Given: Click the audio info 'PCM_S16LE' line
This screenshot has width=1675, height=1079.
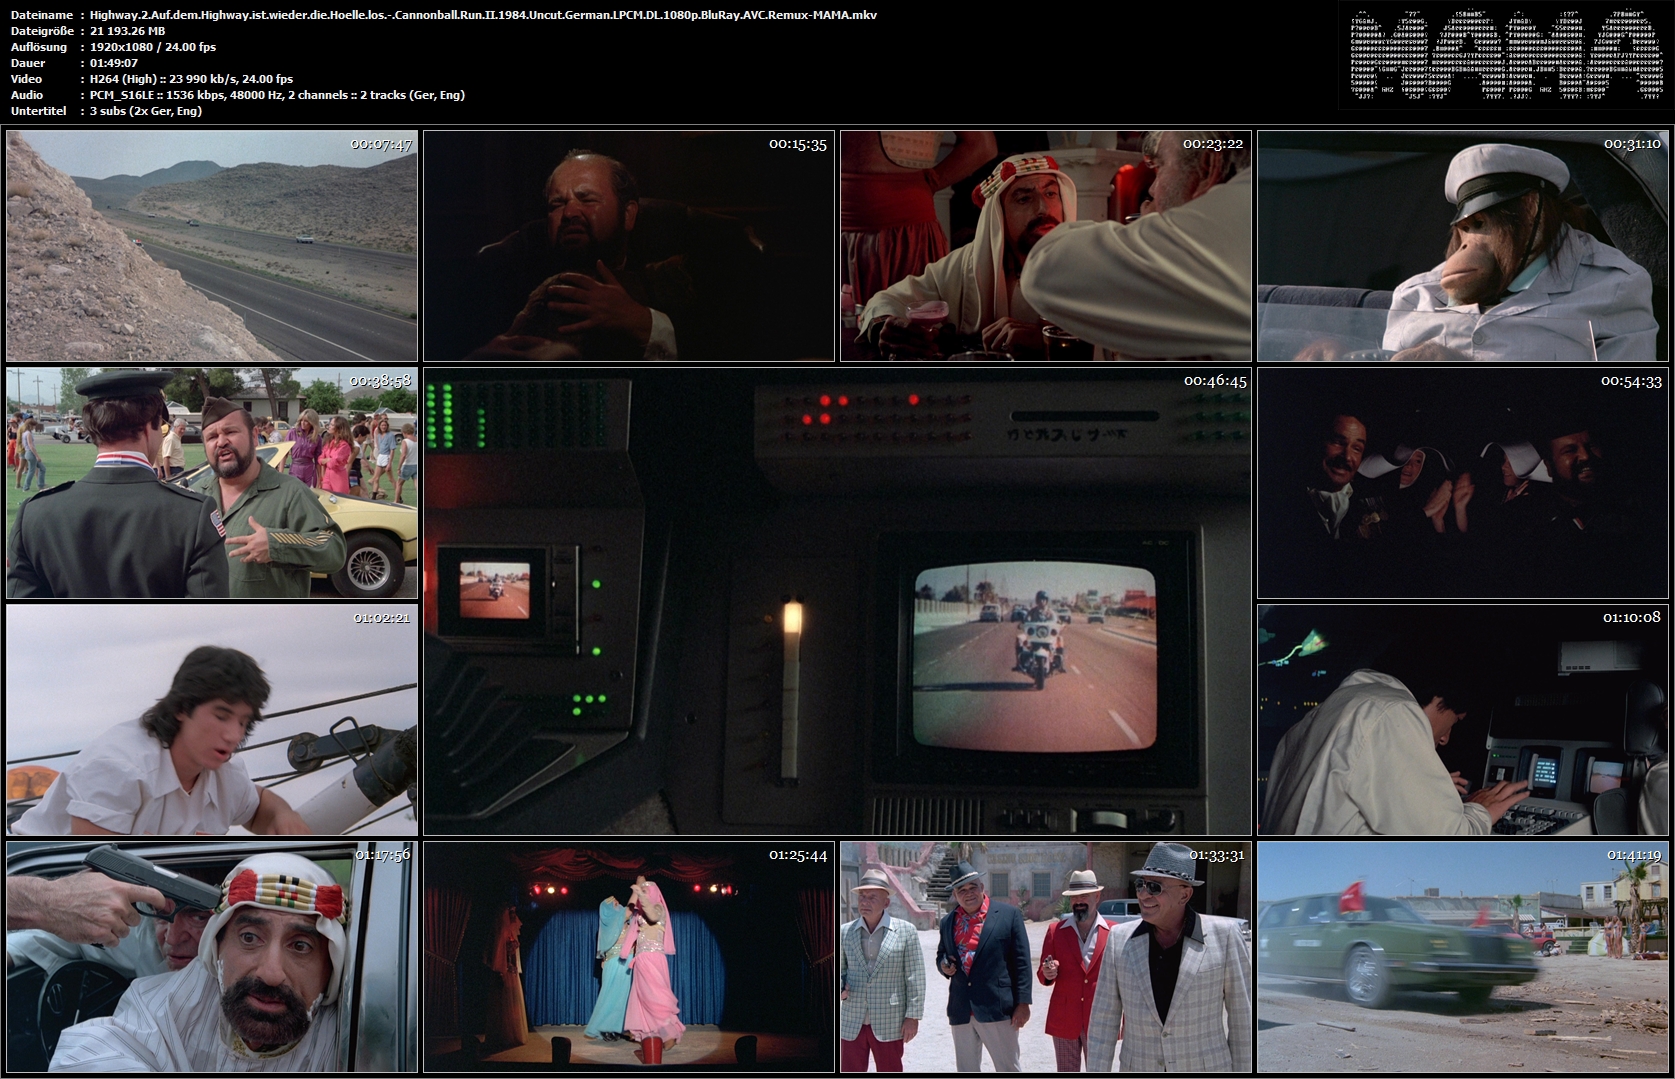Looking at the screenshot, I should [x=277, y=95].
